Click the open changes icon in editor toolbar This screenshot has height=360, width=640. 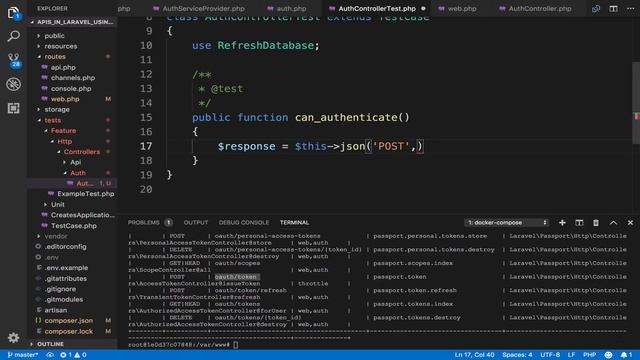tap(596, 9)
